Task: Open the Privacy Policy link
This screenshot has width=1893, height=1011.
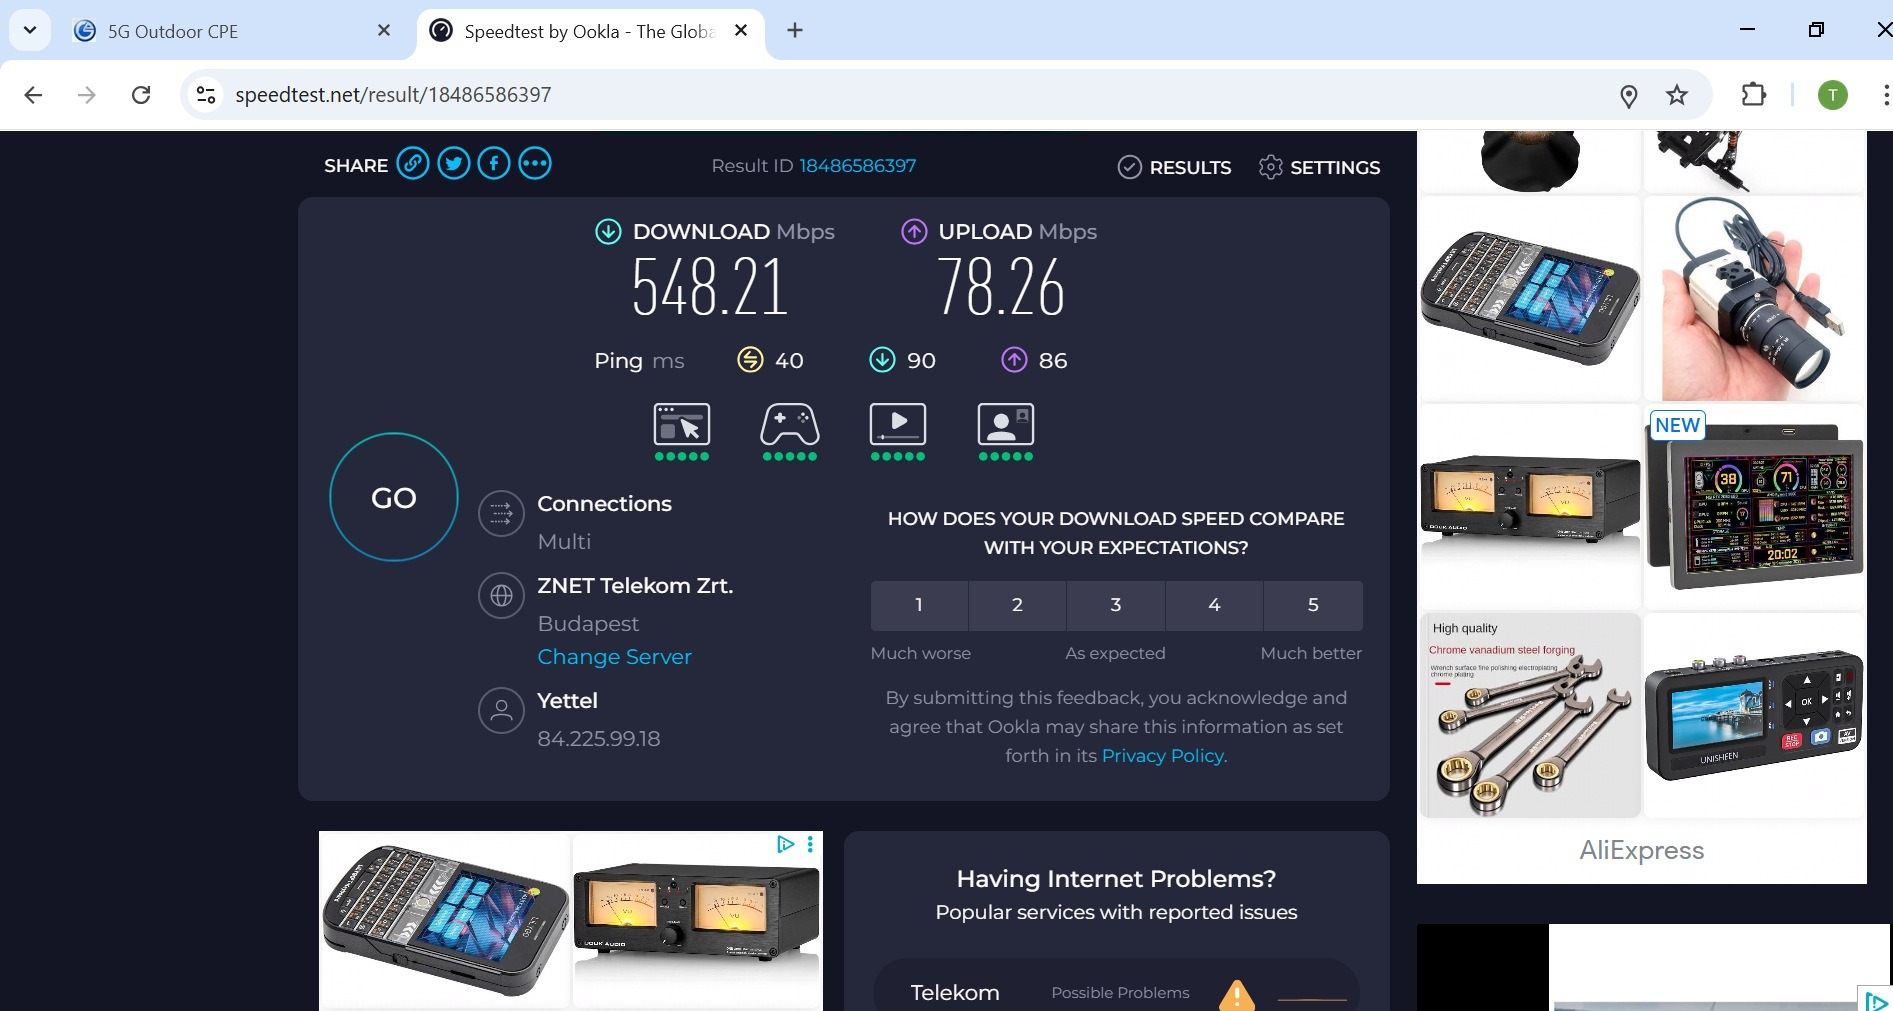Action: click(1163, 756)
